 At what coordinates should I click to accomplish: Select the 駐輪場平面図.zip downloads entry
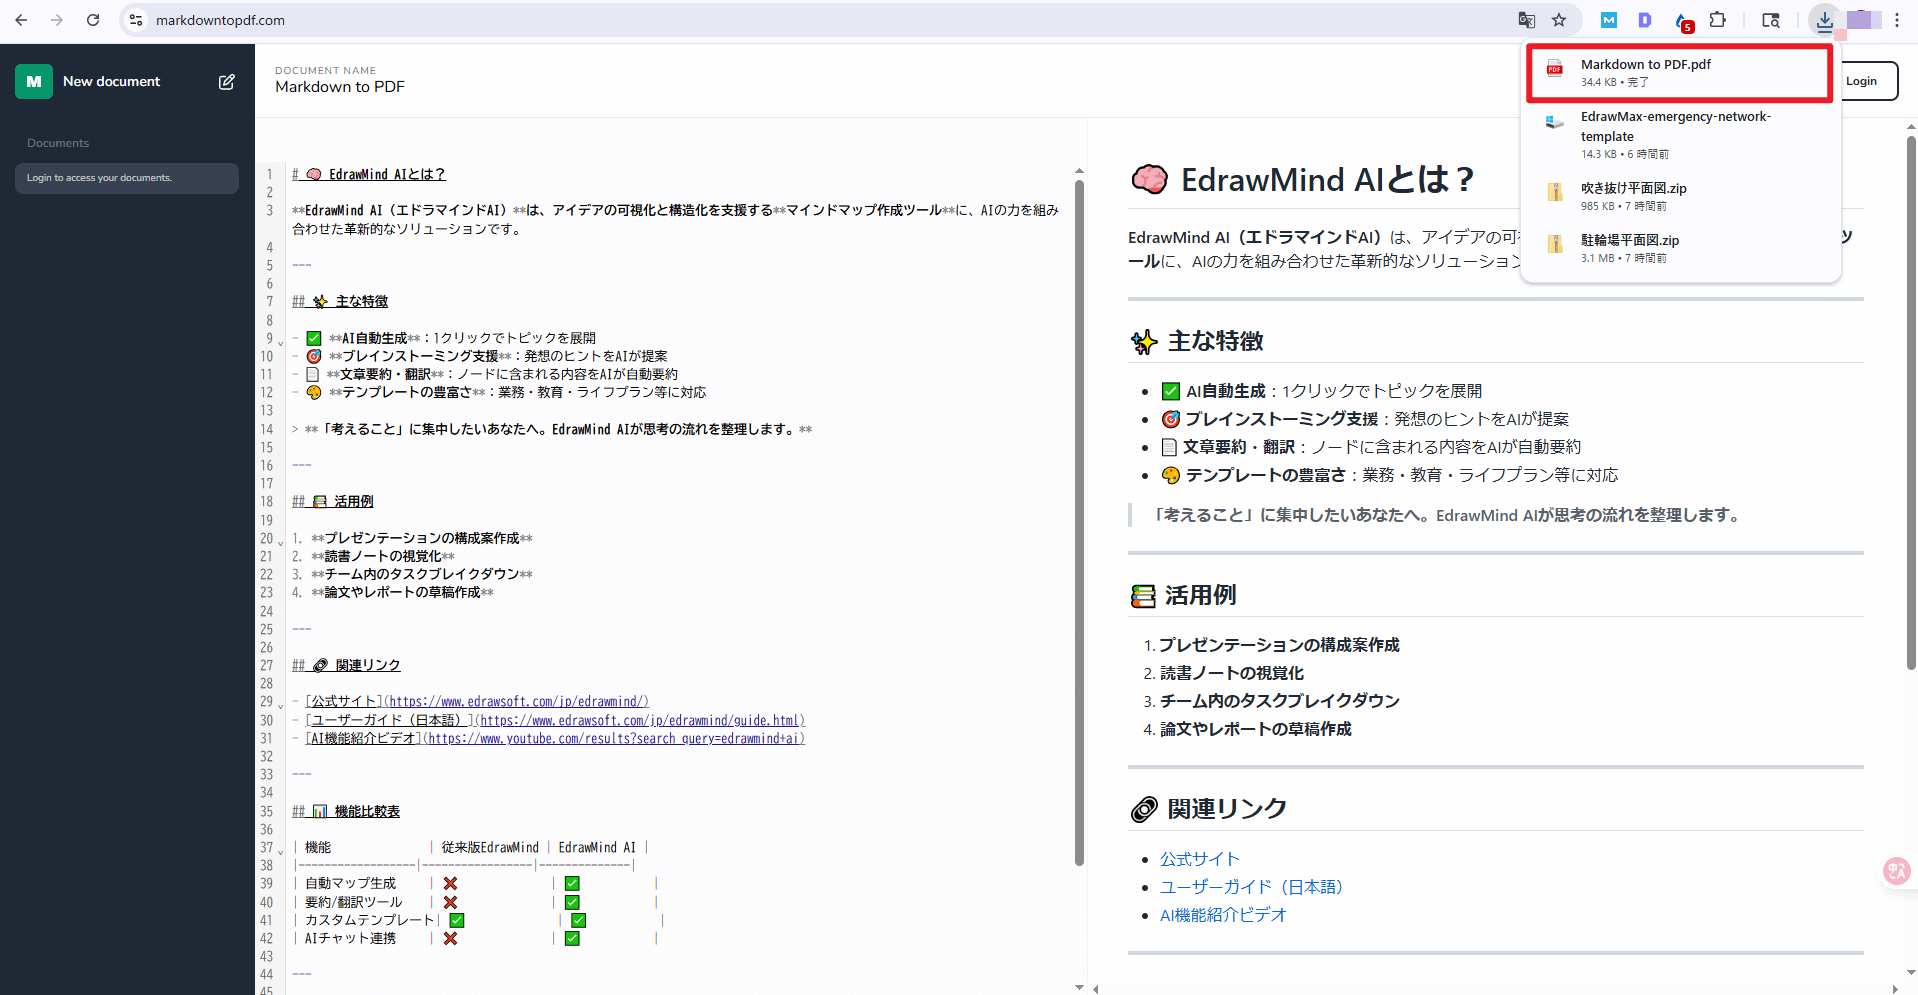[1631, 240]
